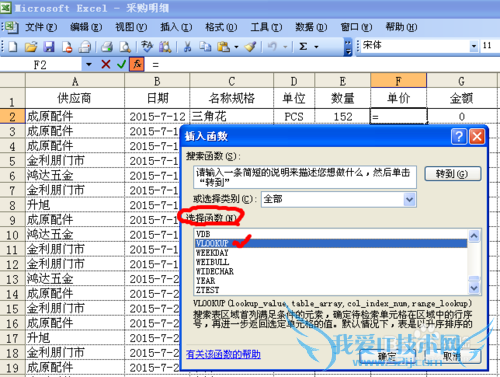Screen dimensions: 500x377
Task: Open the 文件(F) menu
Action: point(41,27)
